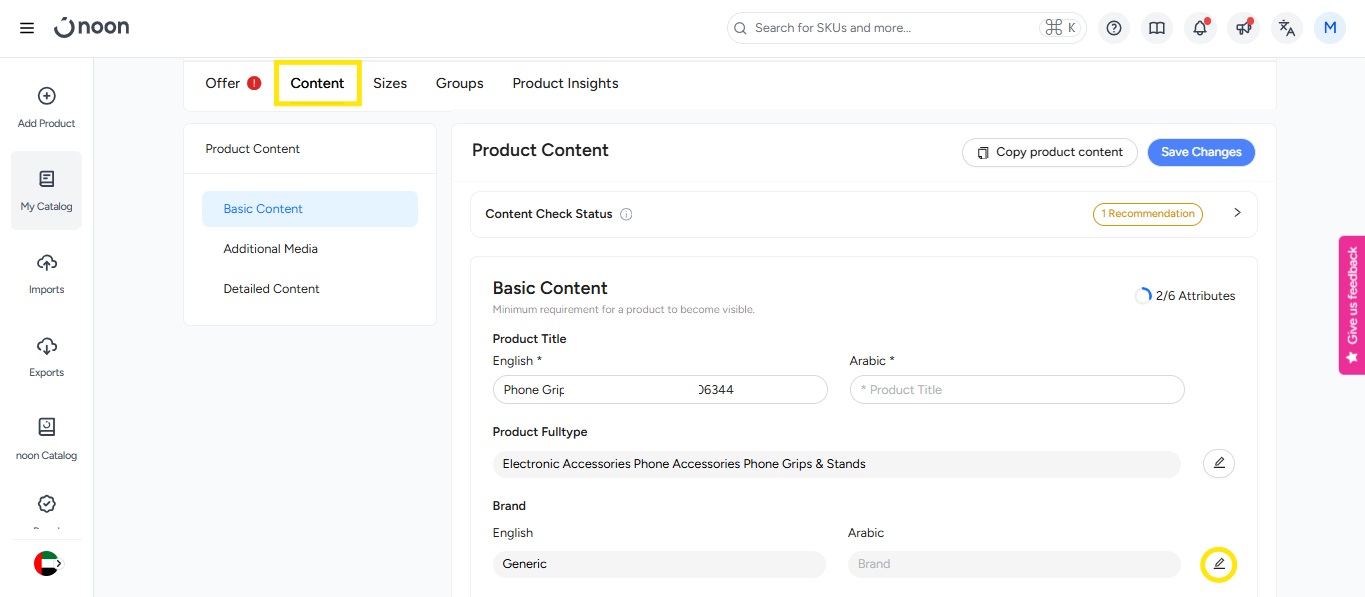Open the user profile avatar M
This screenshot has height=597, width=1365.
click(1329, 28)
